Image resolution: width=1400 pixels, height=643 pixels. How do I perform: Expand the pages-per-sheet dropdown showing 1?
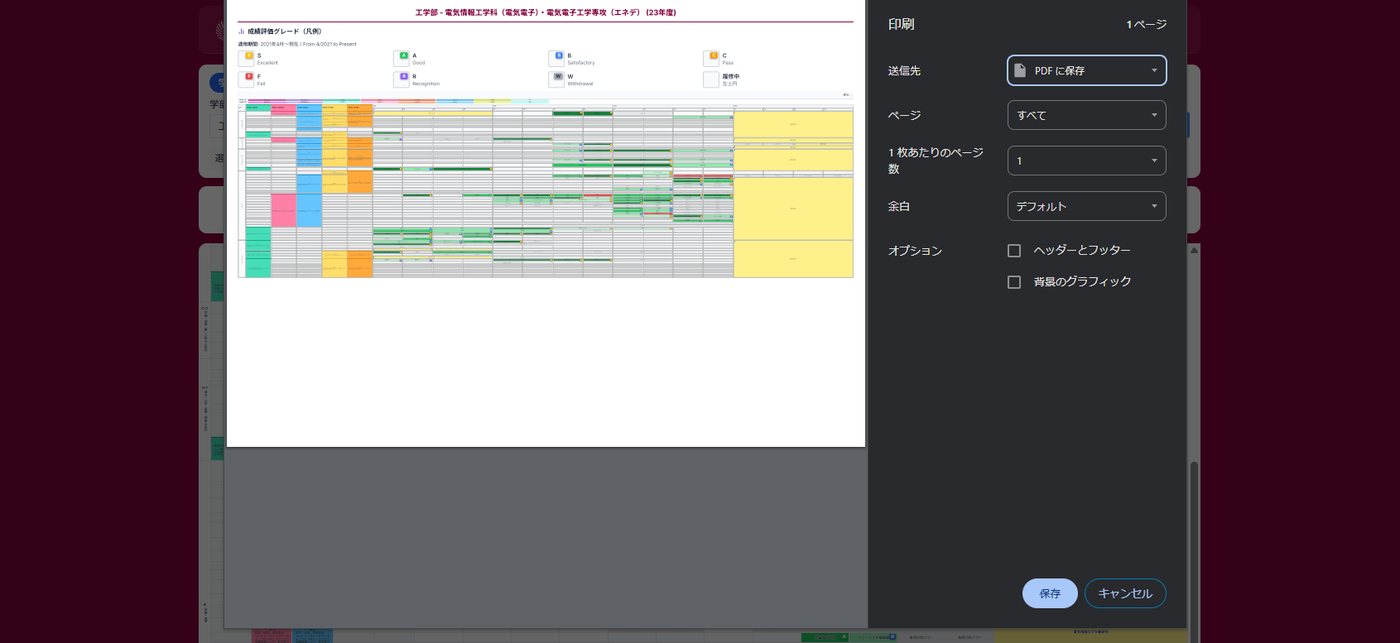click(x=1086, y=160)
